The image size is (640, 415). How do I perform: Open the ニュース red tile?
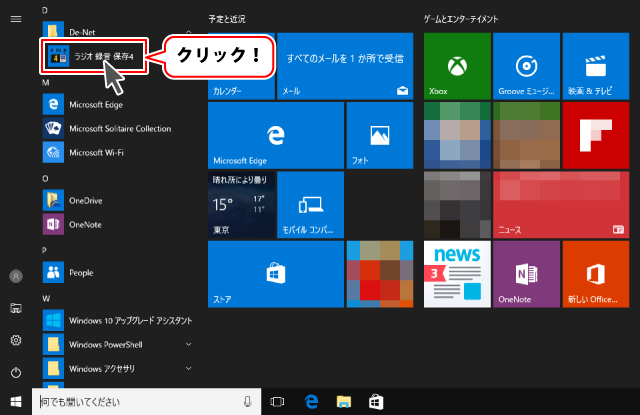point(561,205)
